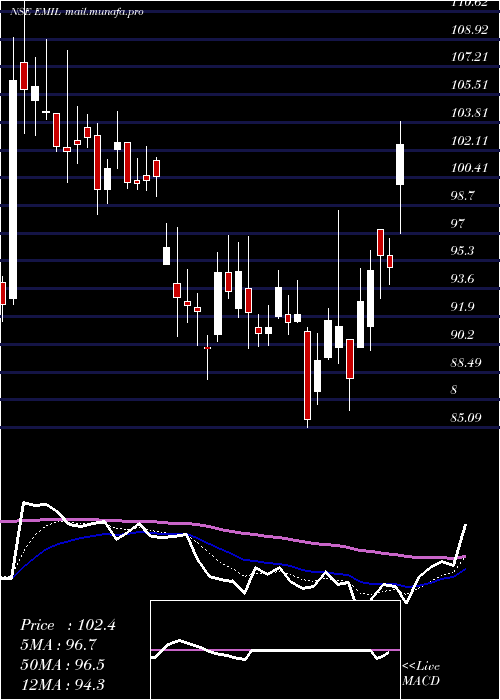
Task: Click the 103.81 price axis label
Action: (x=469, y=112)
